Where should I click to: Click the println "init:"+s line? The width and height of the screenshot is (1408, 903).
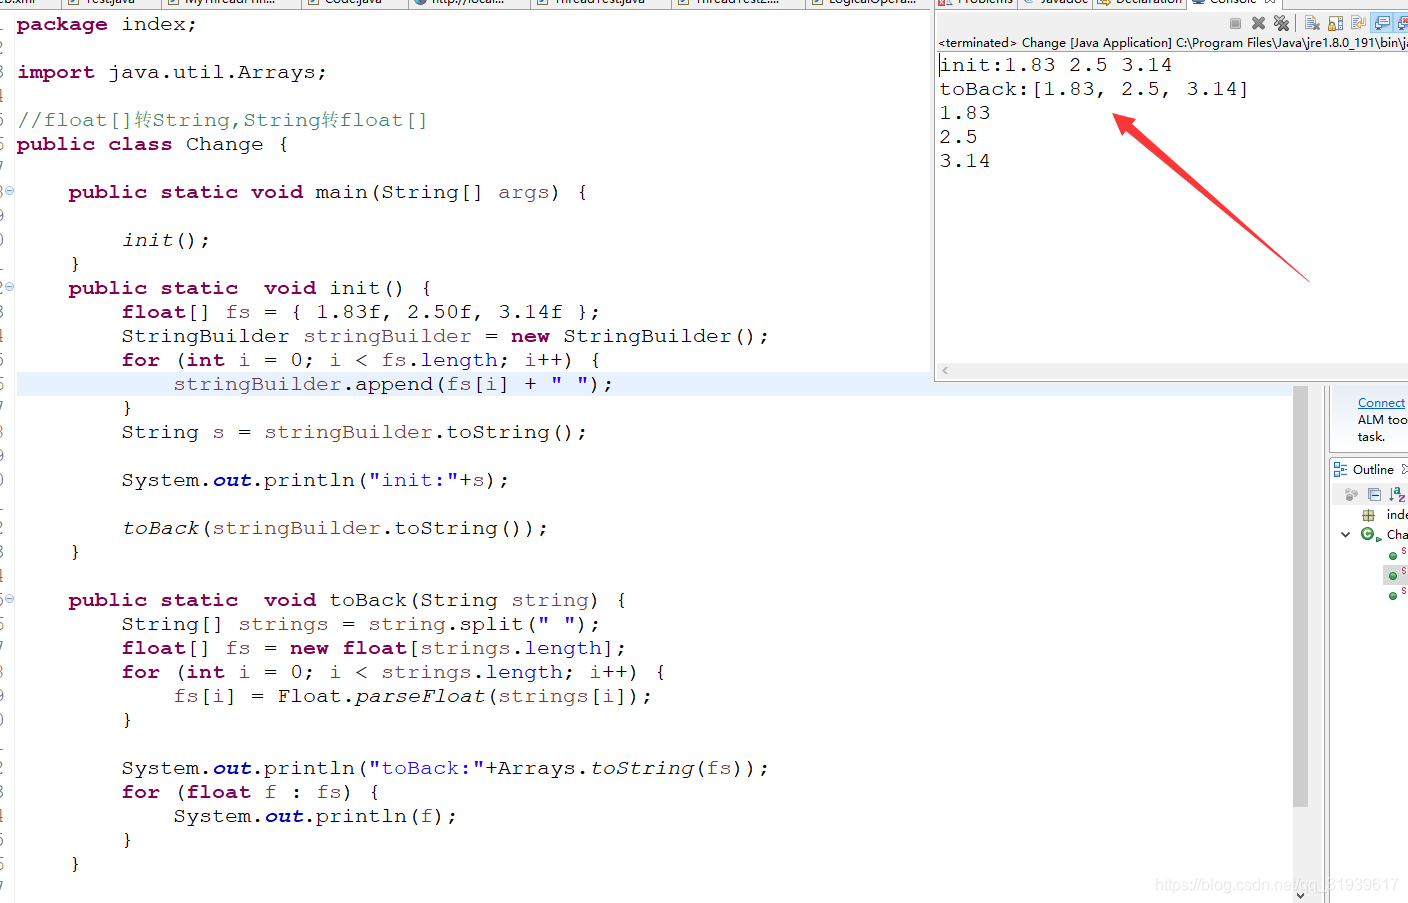(x=315, y=480)
